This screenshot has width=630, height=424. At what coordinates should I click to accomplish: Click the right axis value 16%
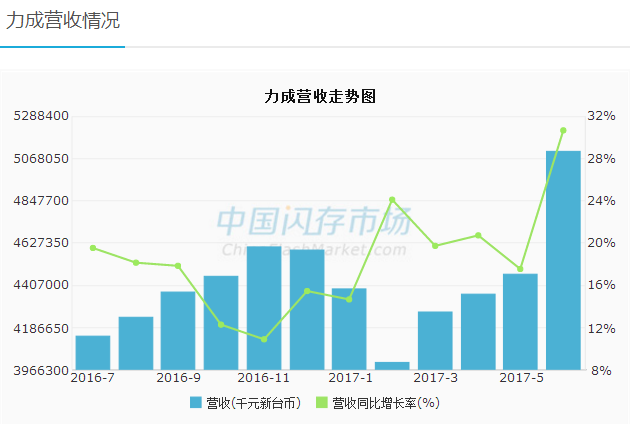pos(601,285)
